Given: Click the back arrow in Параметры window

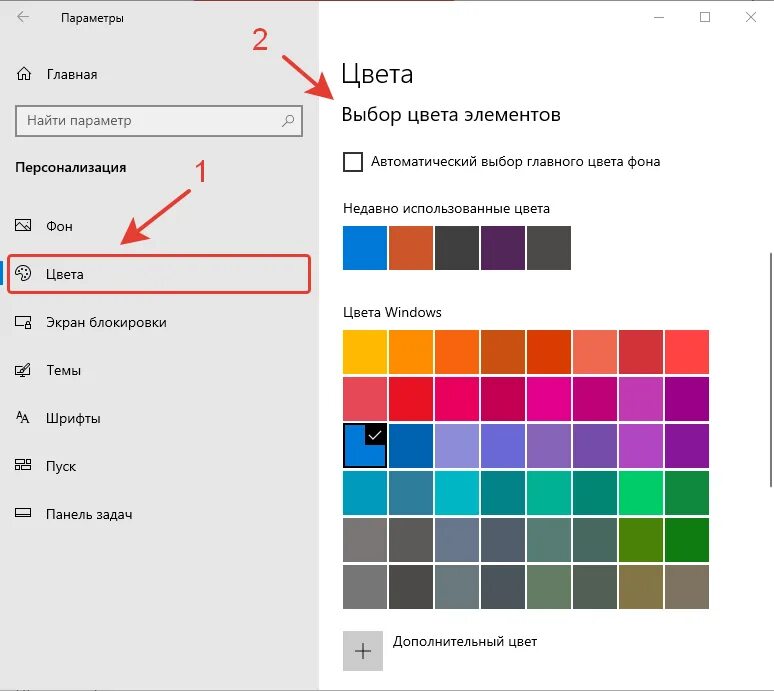Looking at the screenshot, I should click(24, 18).
